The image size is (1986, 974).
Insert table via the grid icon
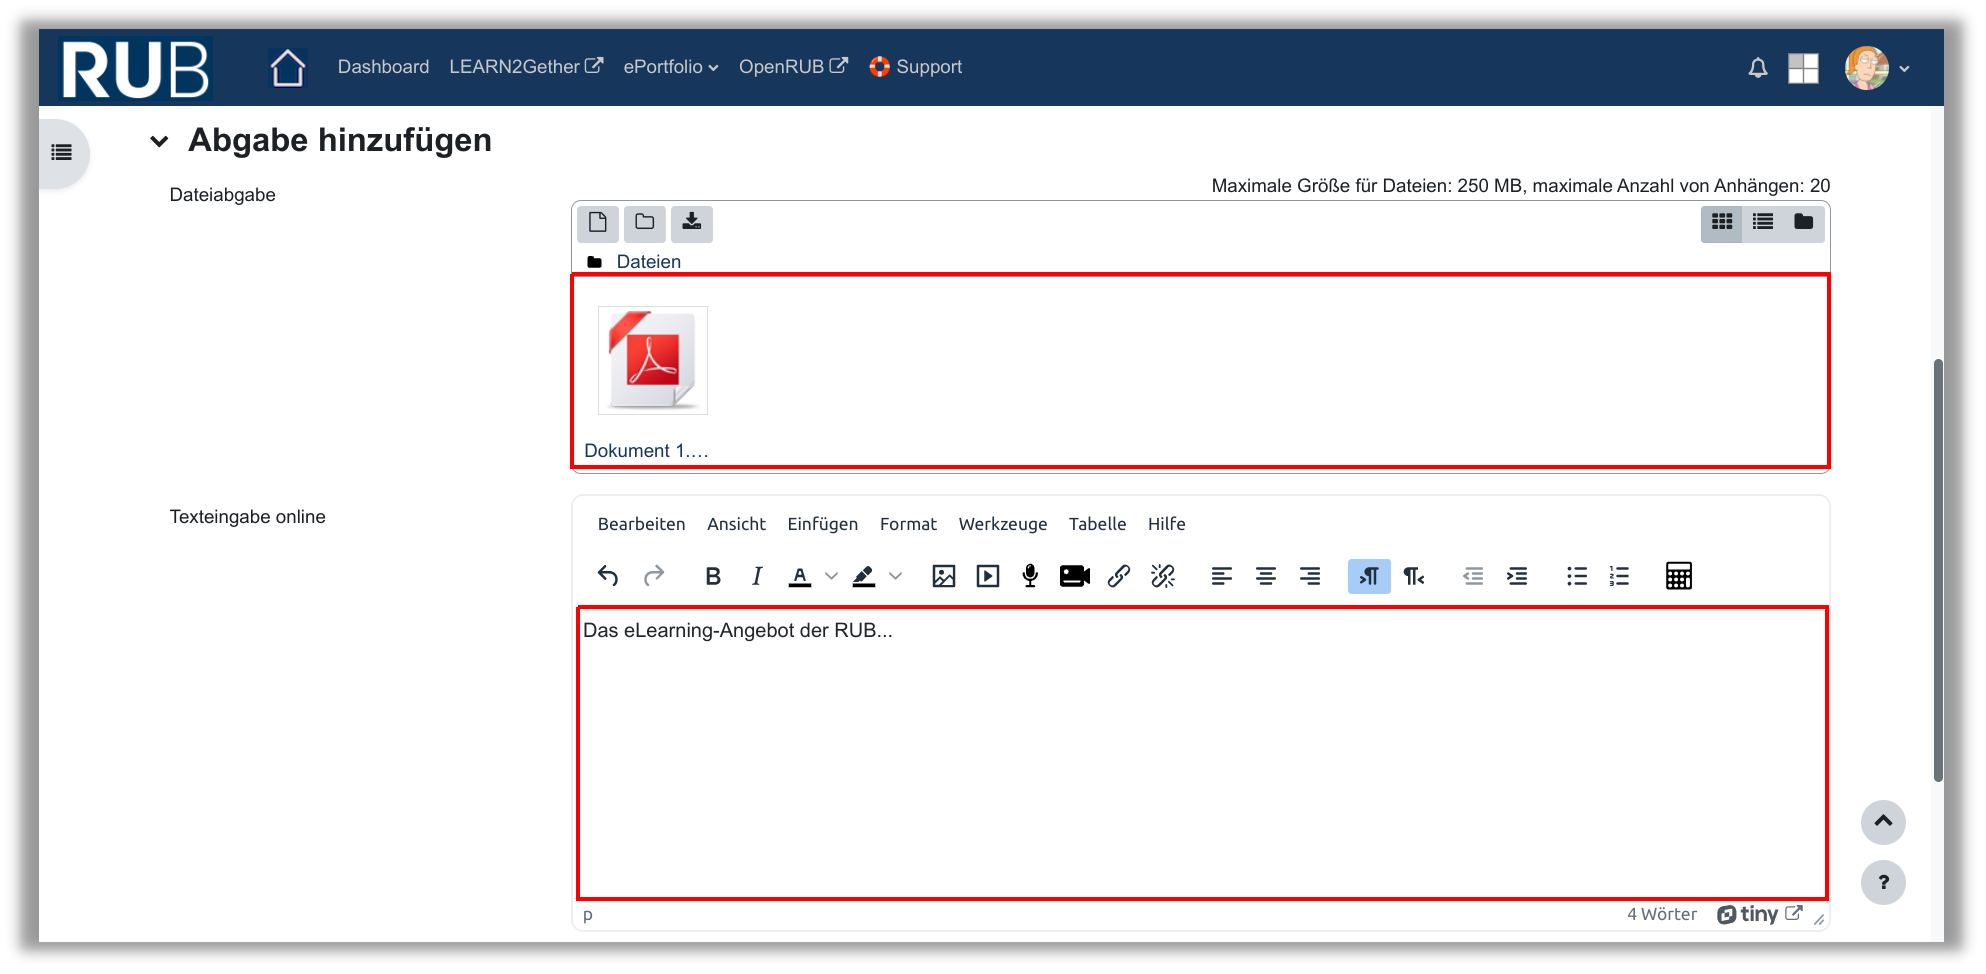point(1678,576)
